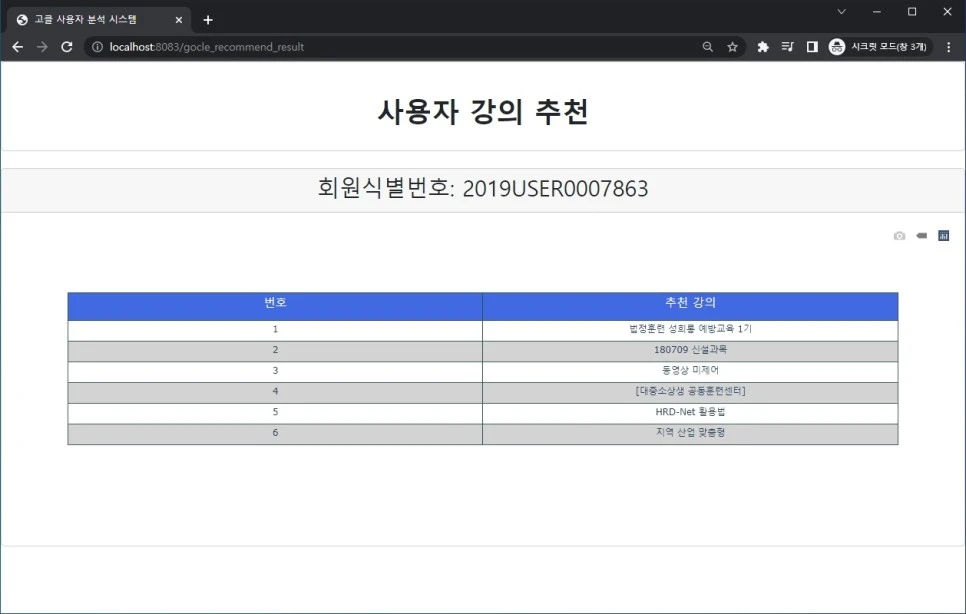Minimize the browser window
966x614 pixels.
pos(877,12)
